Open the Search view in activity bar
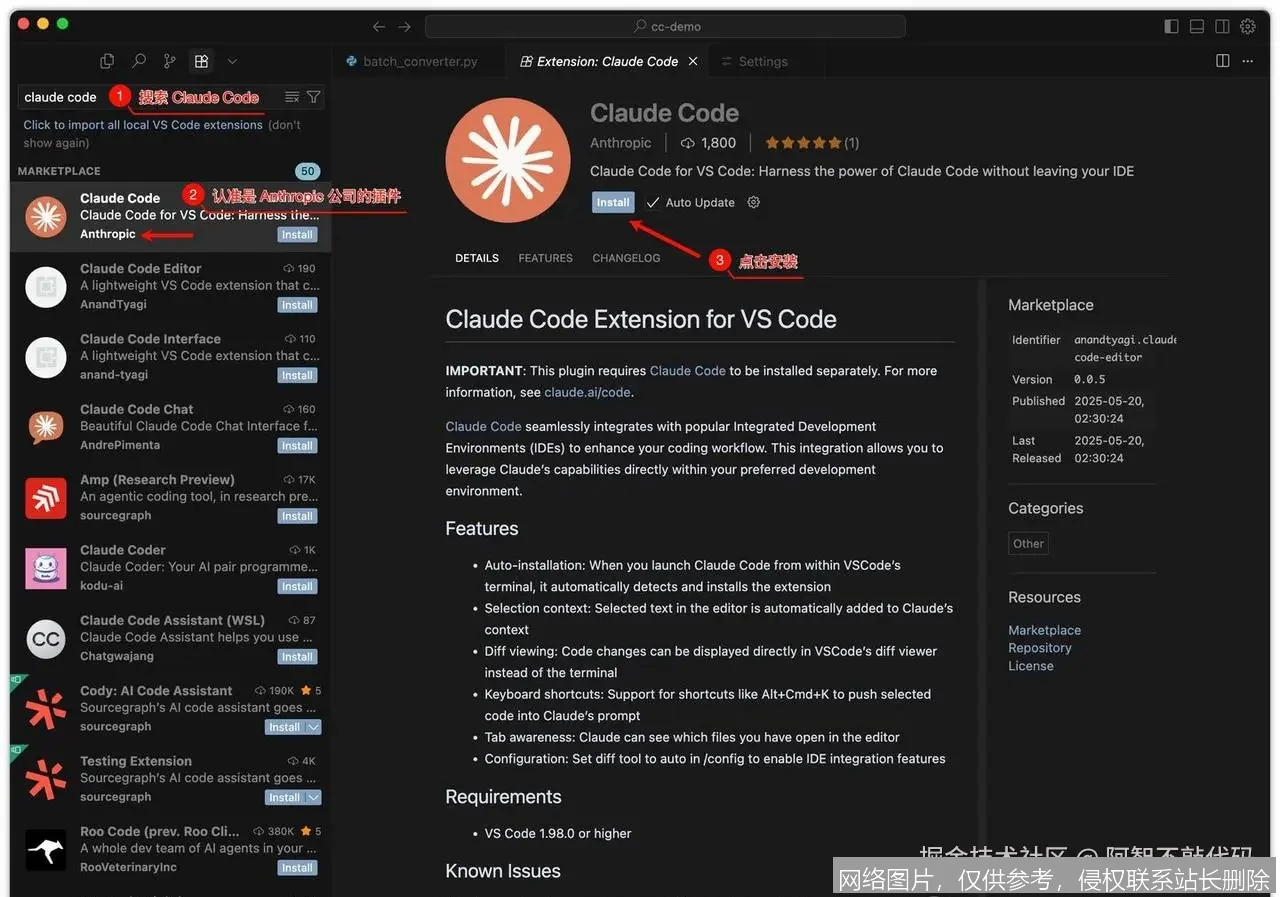This screenshot has width=1280, height=897. (139, 61)
